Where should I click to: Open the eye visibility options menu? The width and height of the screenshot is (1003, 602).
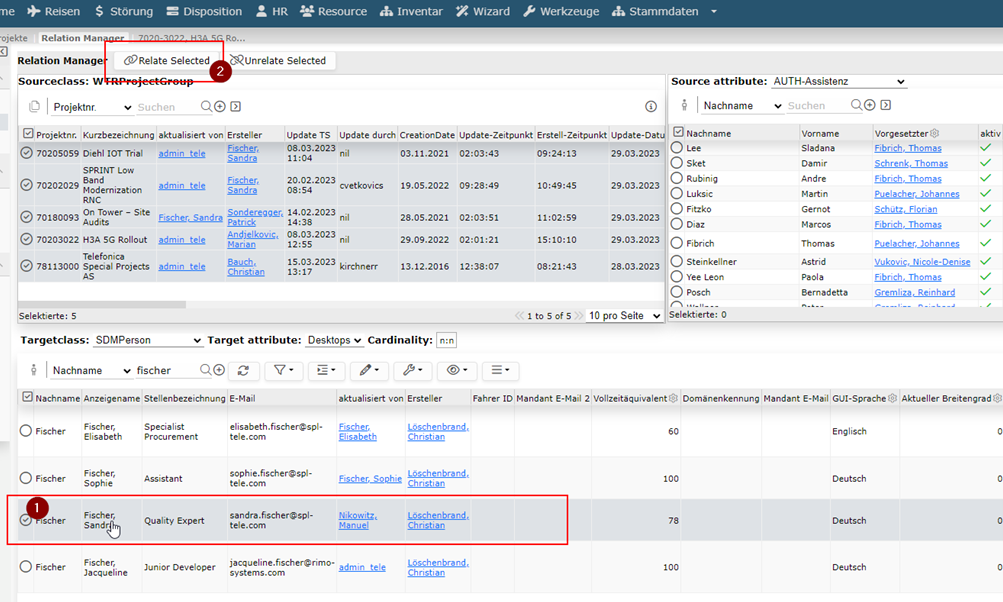coord(457,370)
